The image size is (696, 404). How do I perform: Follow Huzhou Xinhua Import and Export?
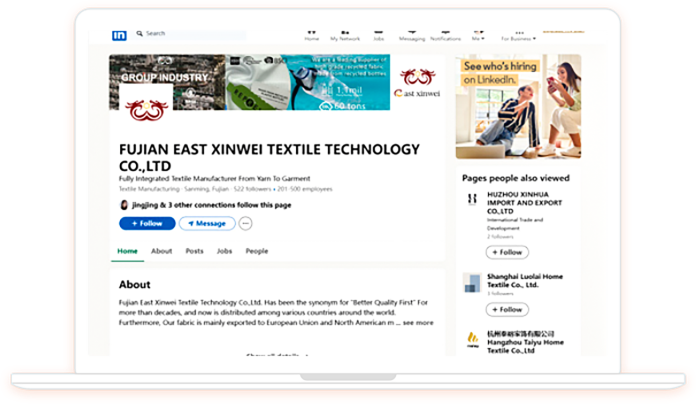tap(508, 253)
